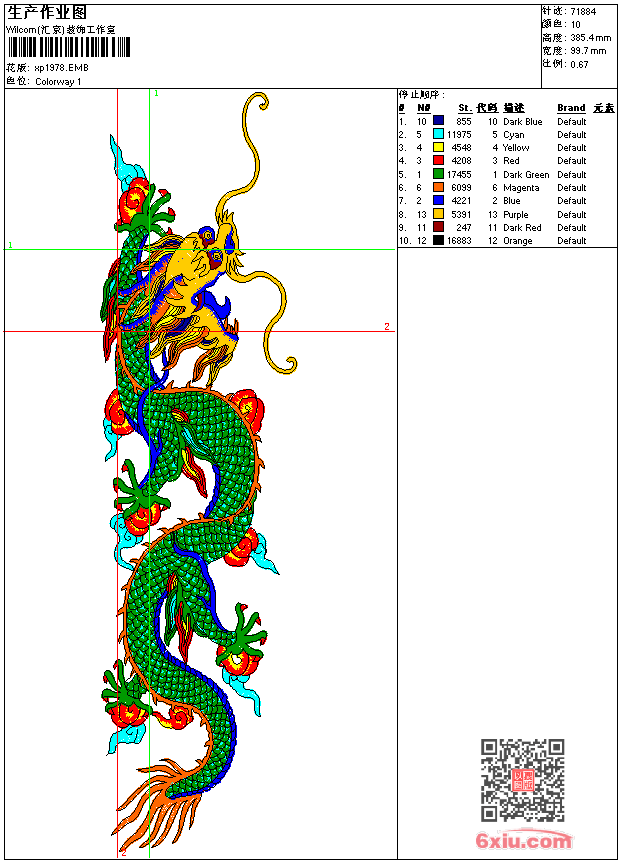
Task: Click the Purple row description text
Action: [516, 214]
